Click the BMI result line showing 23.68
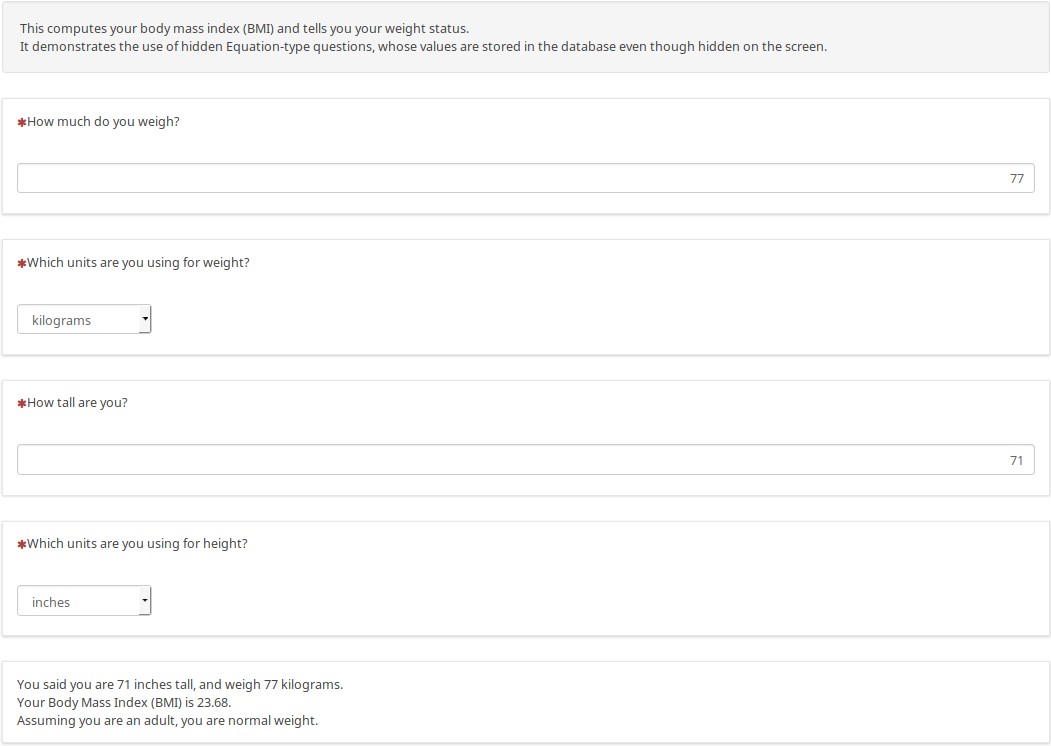 (x=124, y=703)
